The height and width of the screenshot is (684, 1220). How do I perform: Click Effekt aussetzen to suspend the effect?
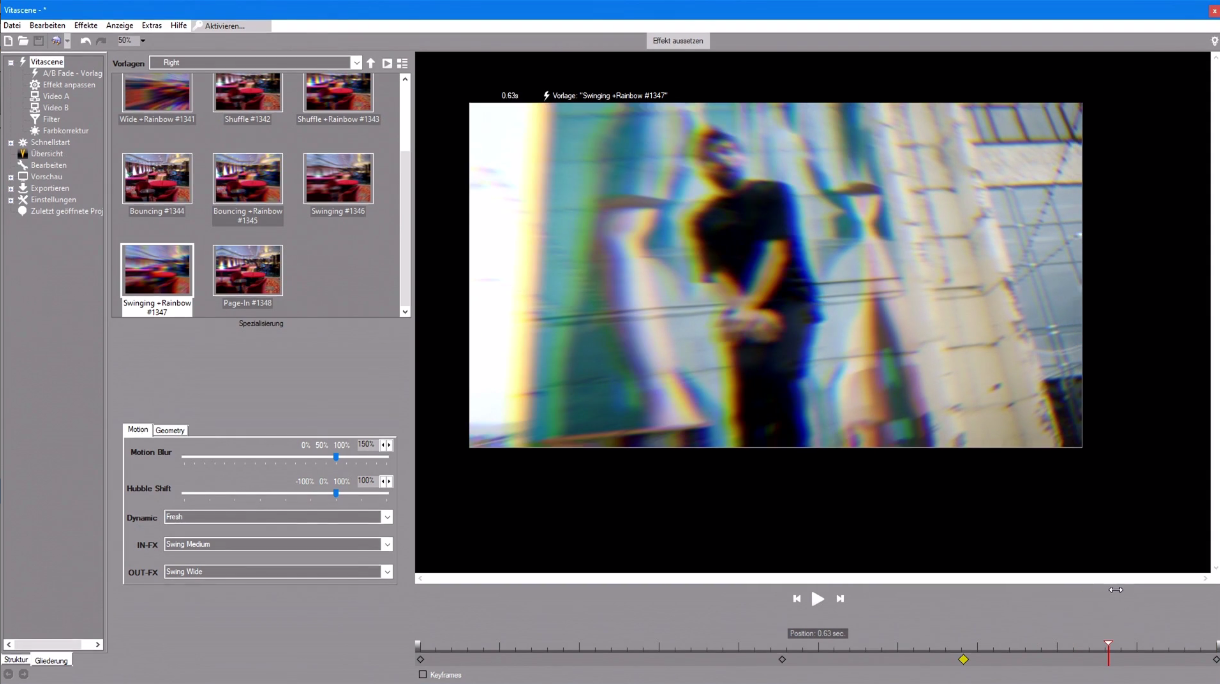pos(678,40)
